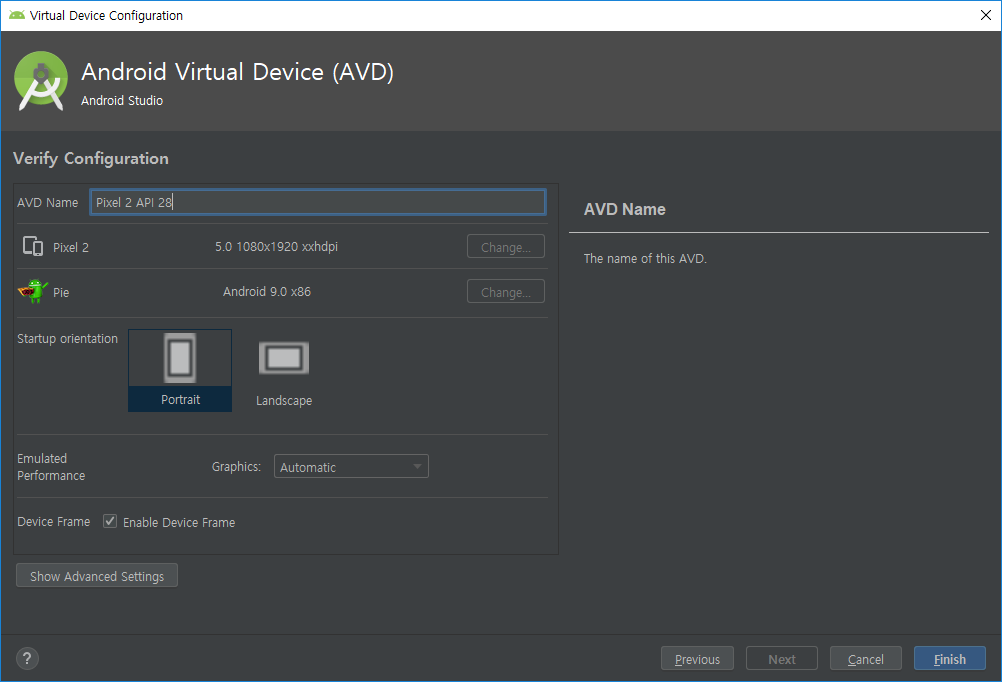Toggle the Enable Device Frame checkbox
The image size is (1002, 682).
(x=110, y=522)
